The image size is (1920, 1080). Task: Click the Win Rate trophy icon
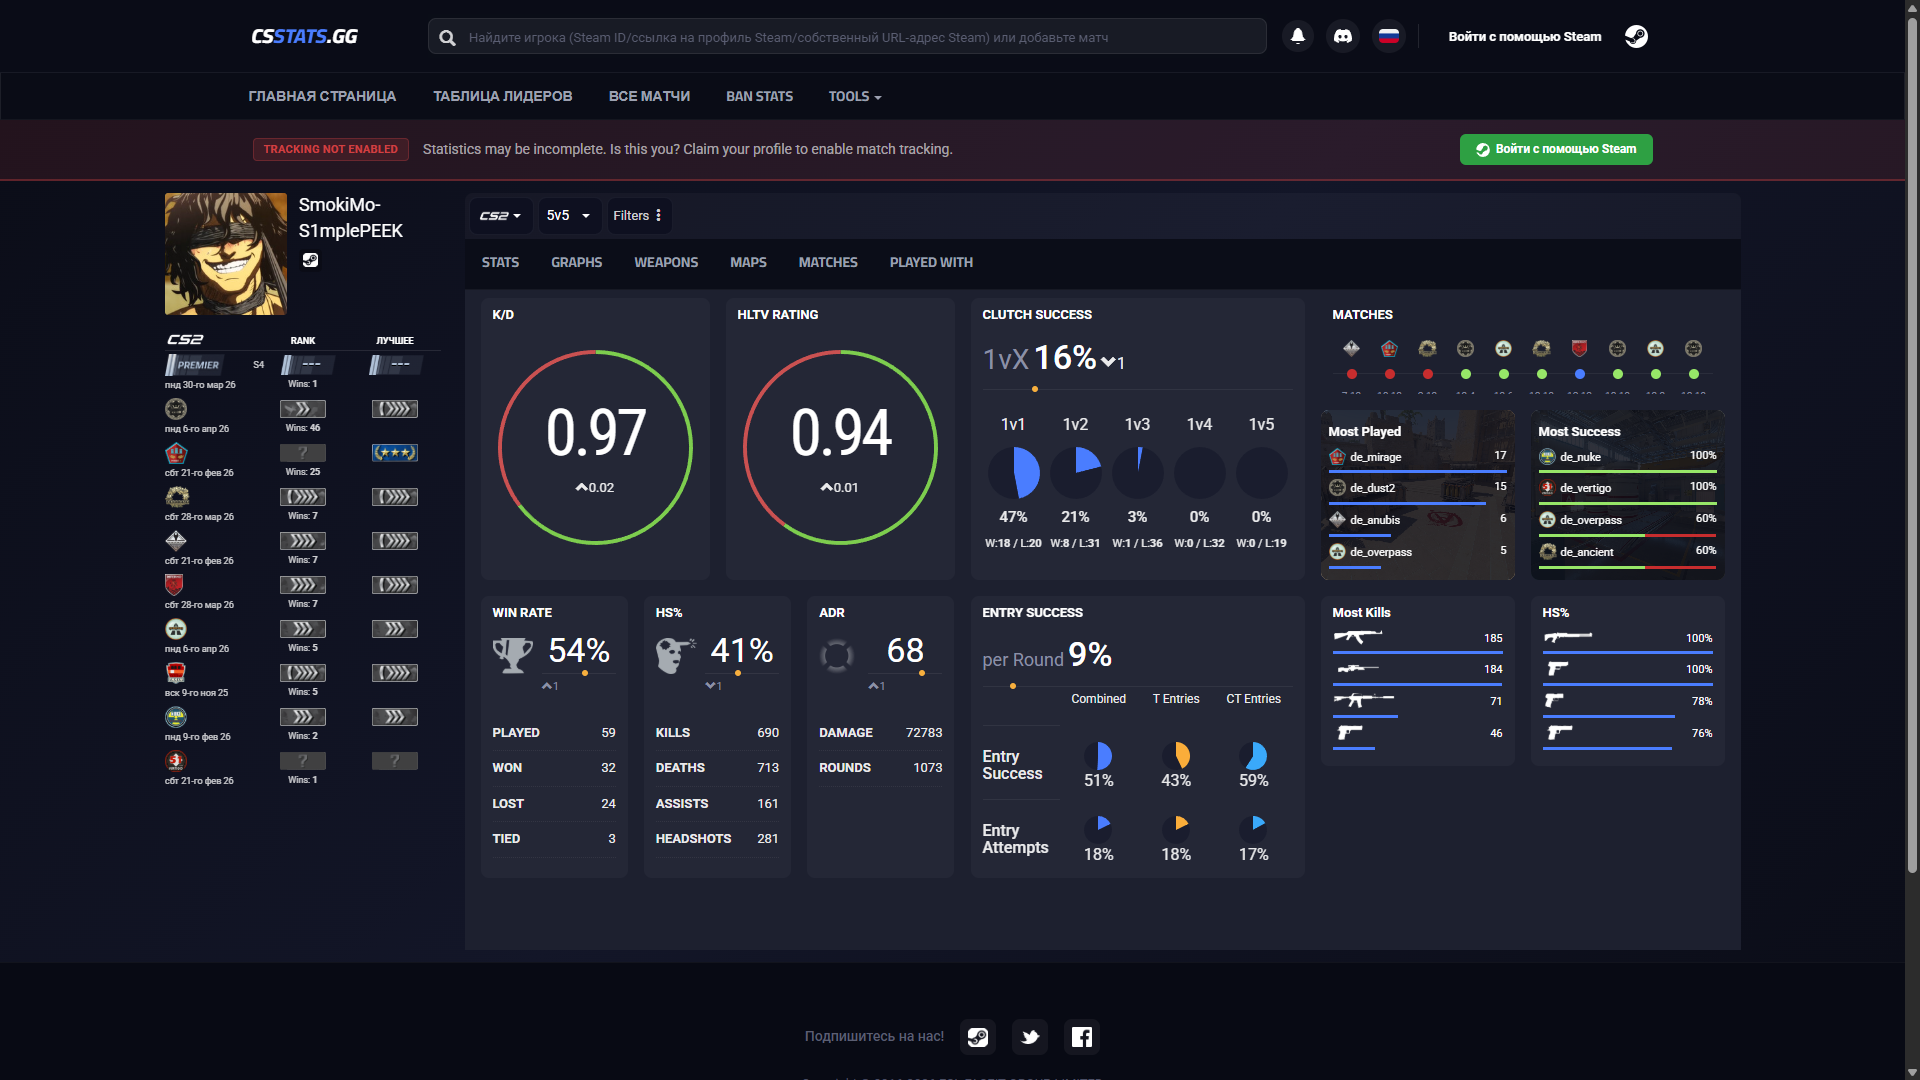[512, 655]
